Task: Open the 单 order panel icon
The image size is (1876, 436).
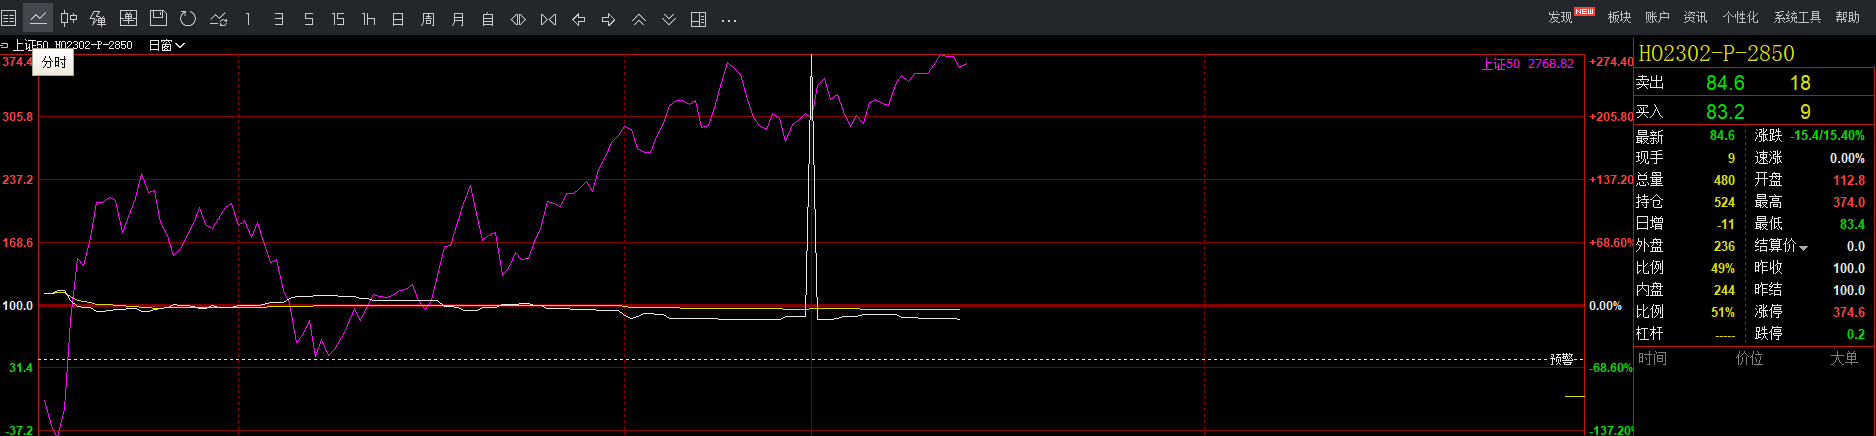Action: tap(128, 18)
